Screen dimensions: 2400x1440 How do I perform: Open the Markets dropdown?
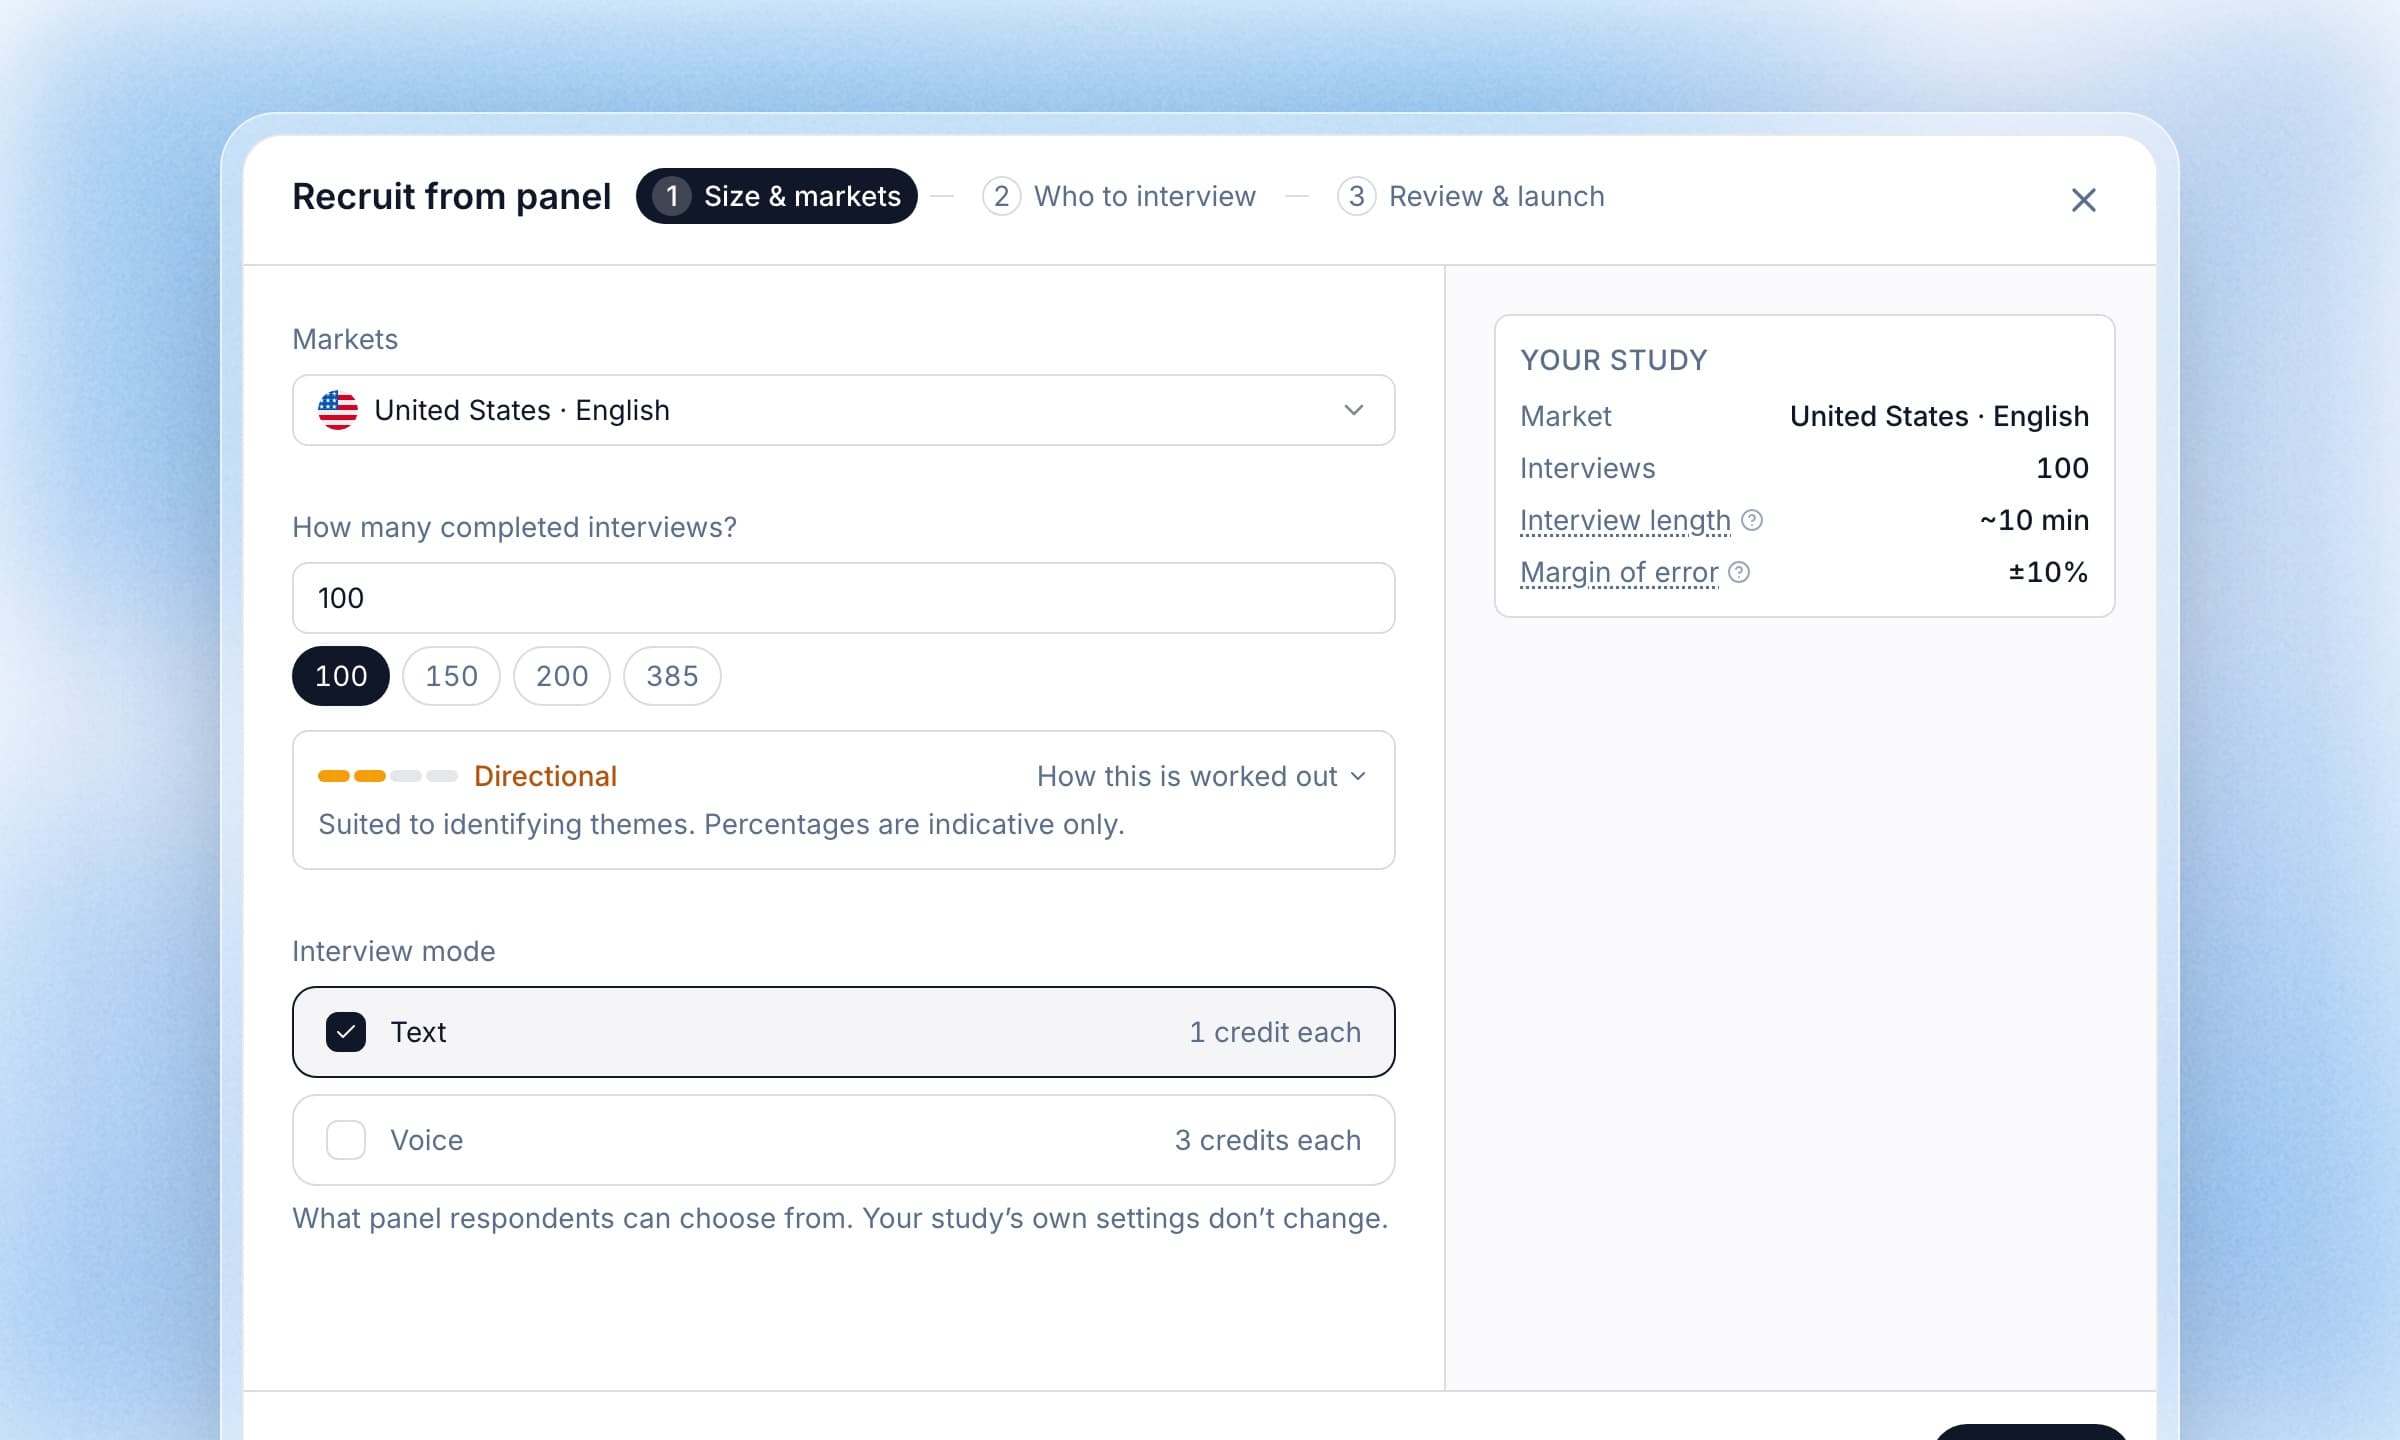[843, 410]
